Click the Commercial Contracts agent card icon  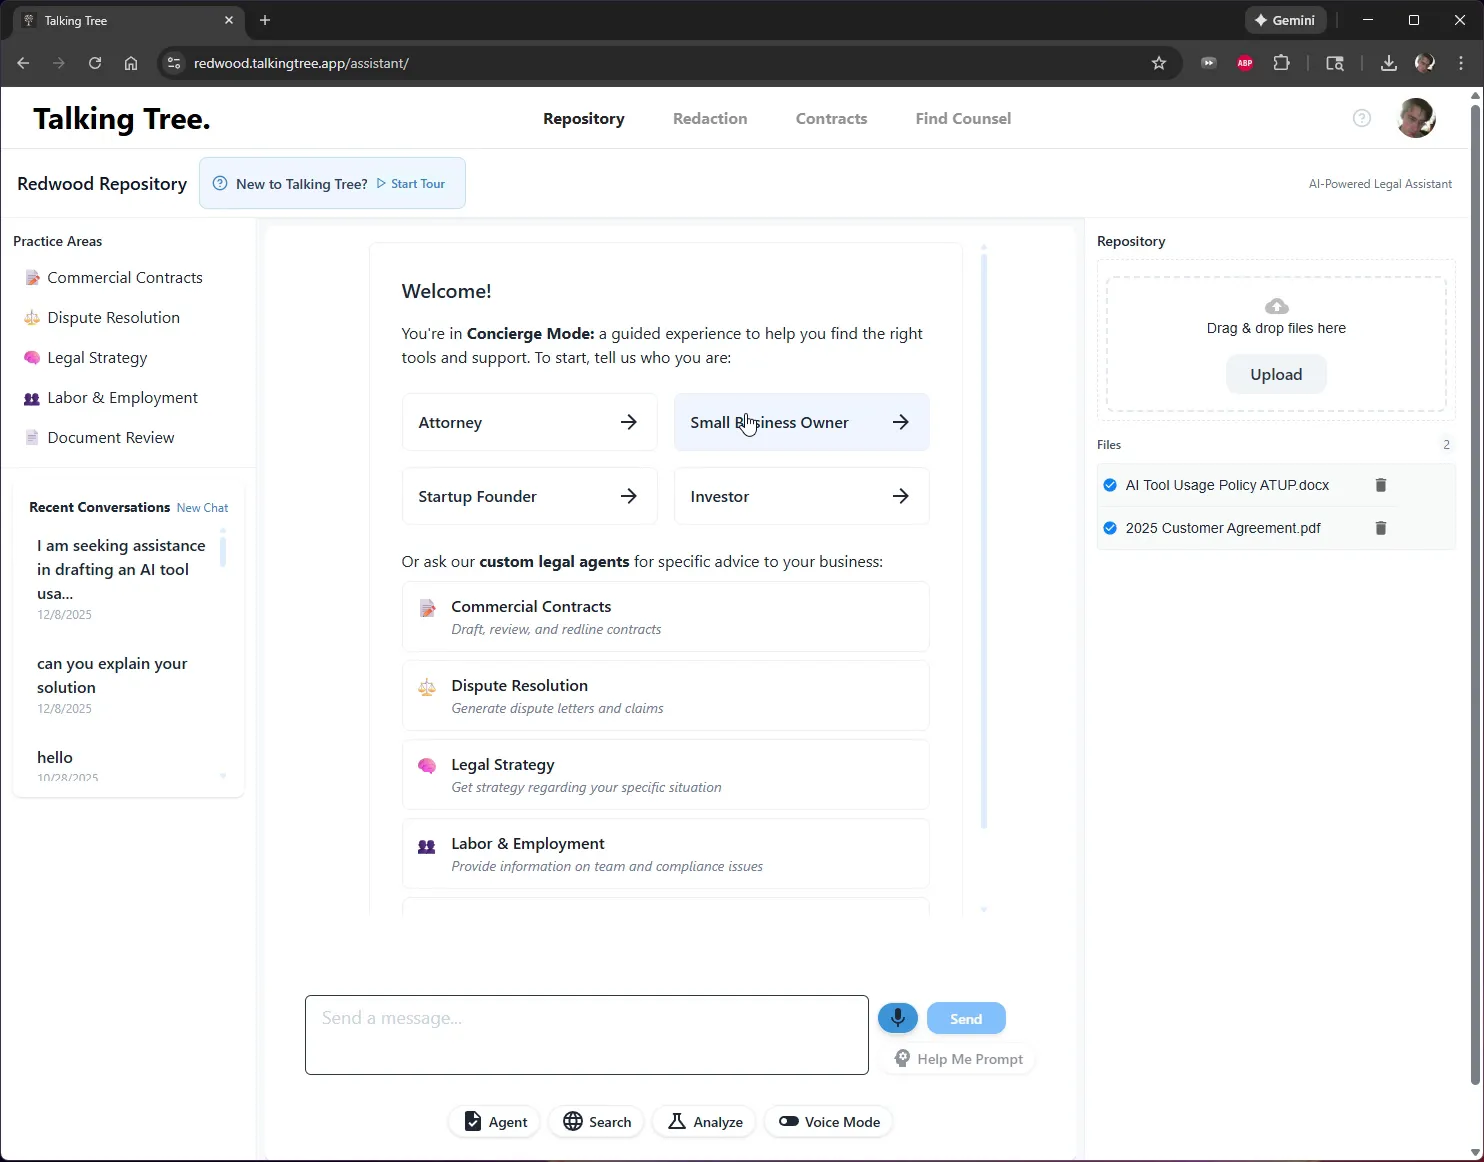[x=427, y=608]
